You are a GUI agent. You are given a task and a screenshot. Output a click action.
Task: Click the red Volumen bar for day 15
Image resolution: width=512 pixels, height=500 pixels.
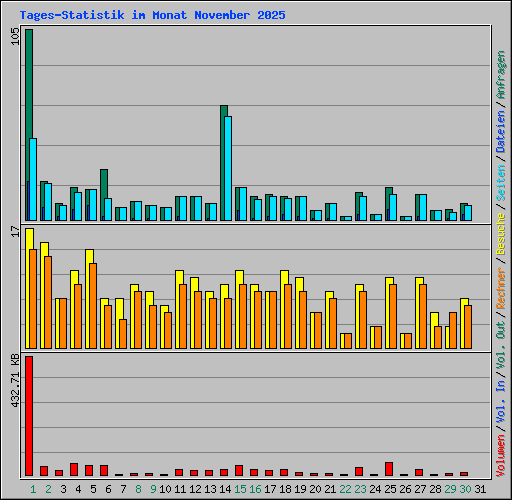239,470
